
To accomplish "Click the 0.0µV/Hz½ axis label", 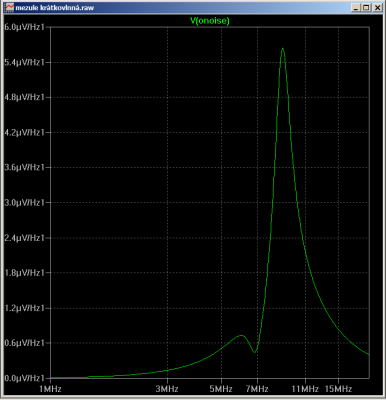I will [x=24, y=378].
